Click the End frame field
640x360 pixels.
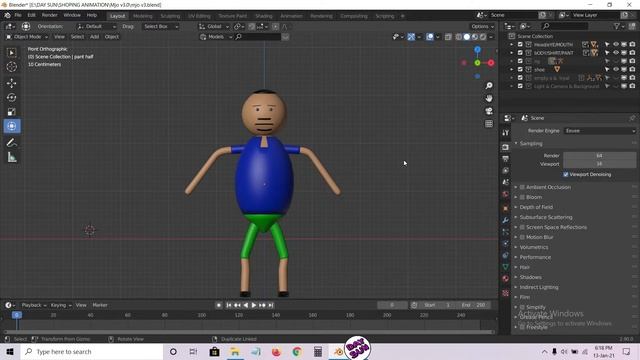473,305
